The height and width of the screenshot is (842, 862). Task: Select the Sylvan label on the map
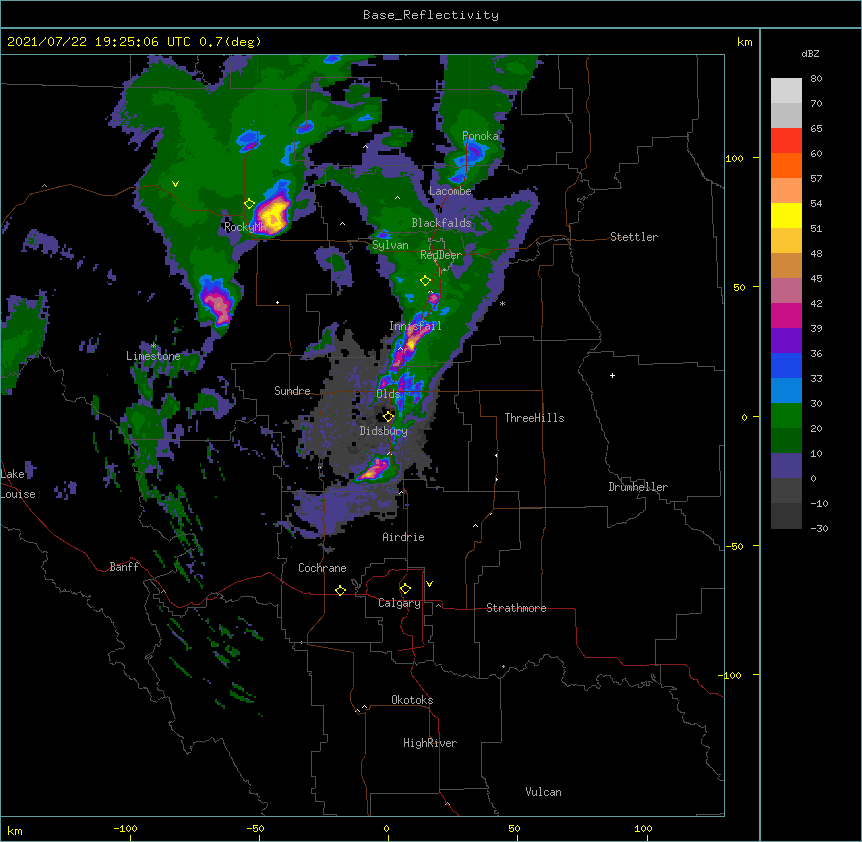tap(390, 245)
